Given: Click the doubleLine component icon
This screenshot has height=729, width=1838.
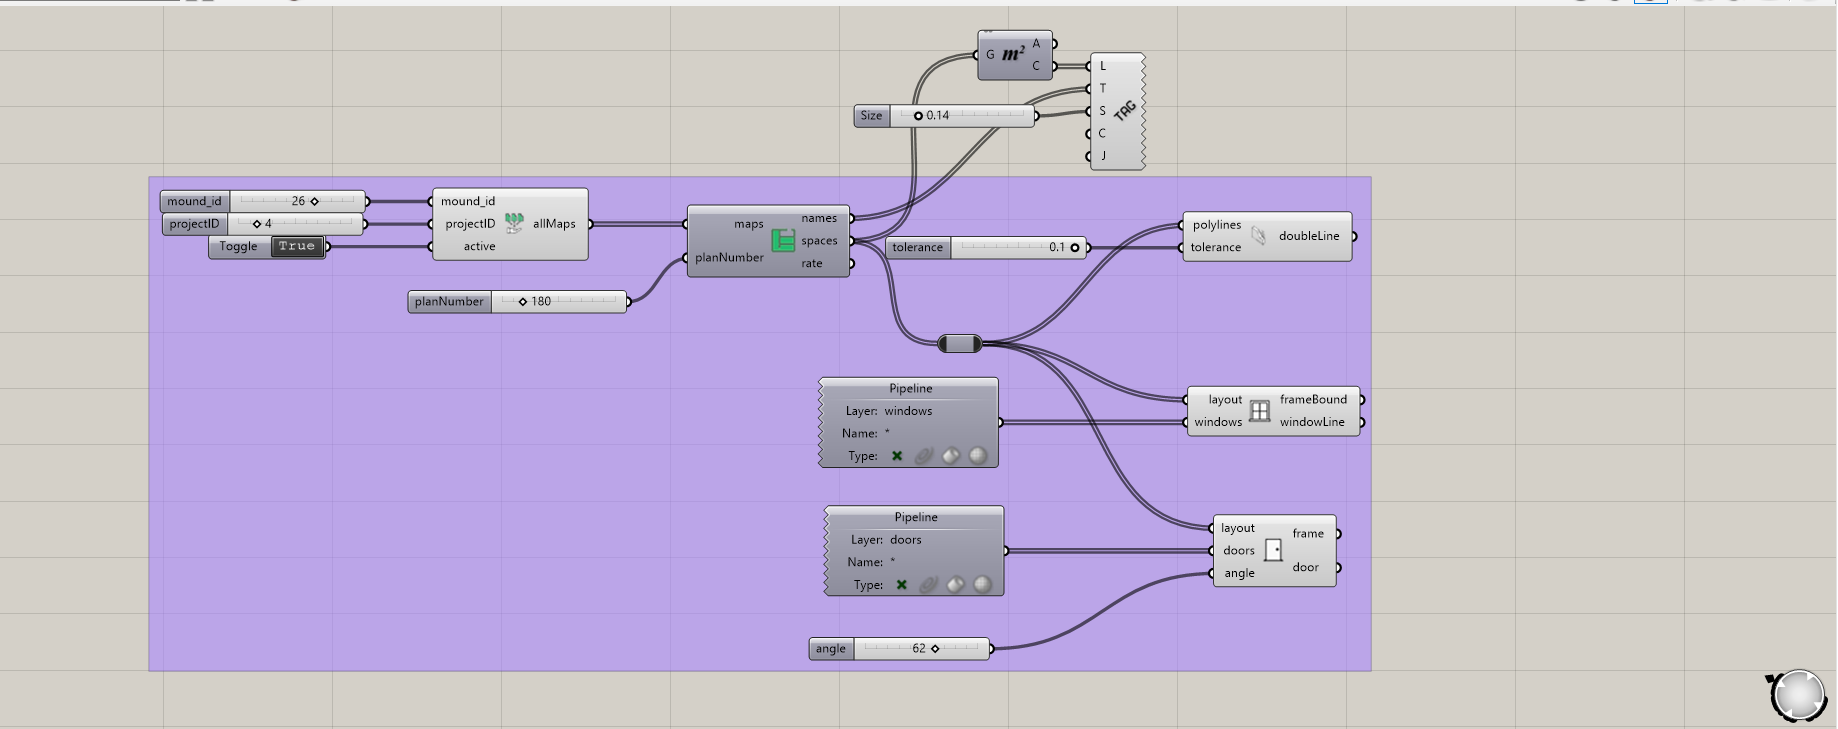Looking at the screenshot, I should pos(1259,236).
